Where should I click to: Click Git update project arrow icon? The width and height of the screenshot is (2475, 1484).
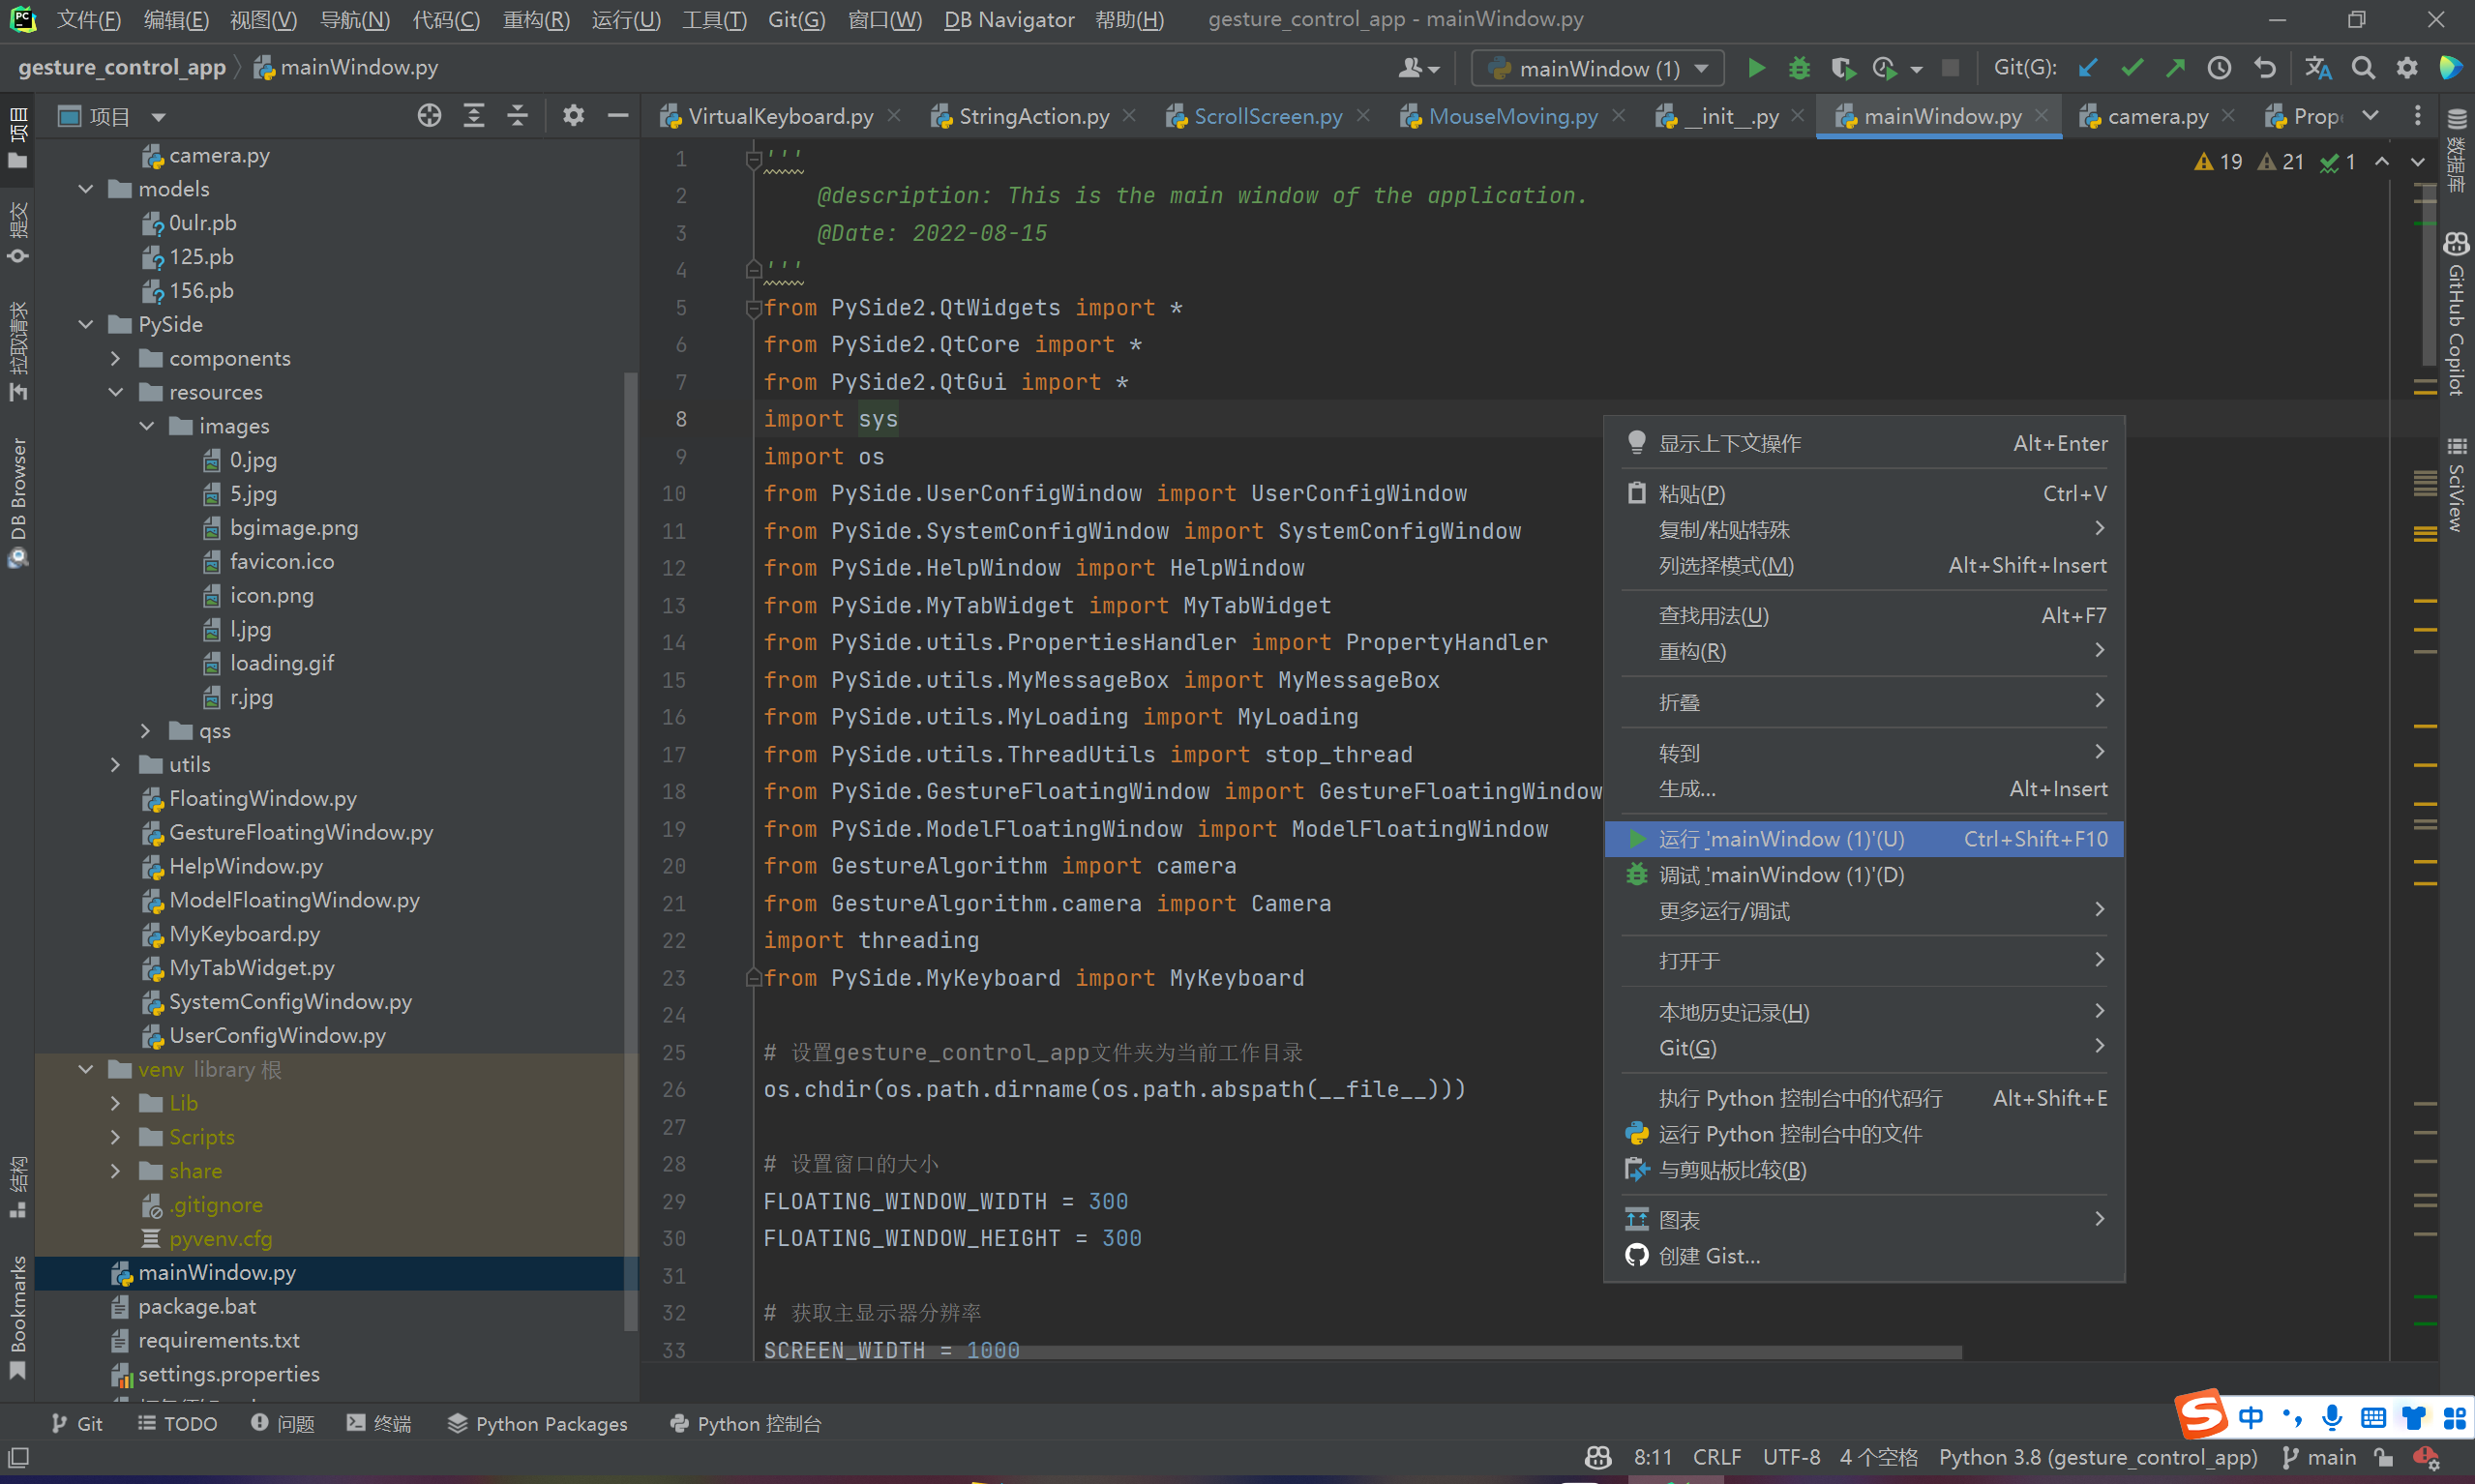[2087, 68]
